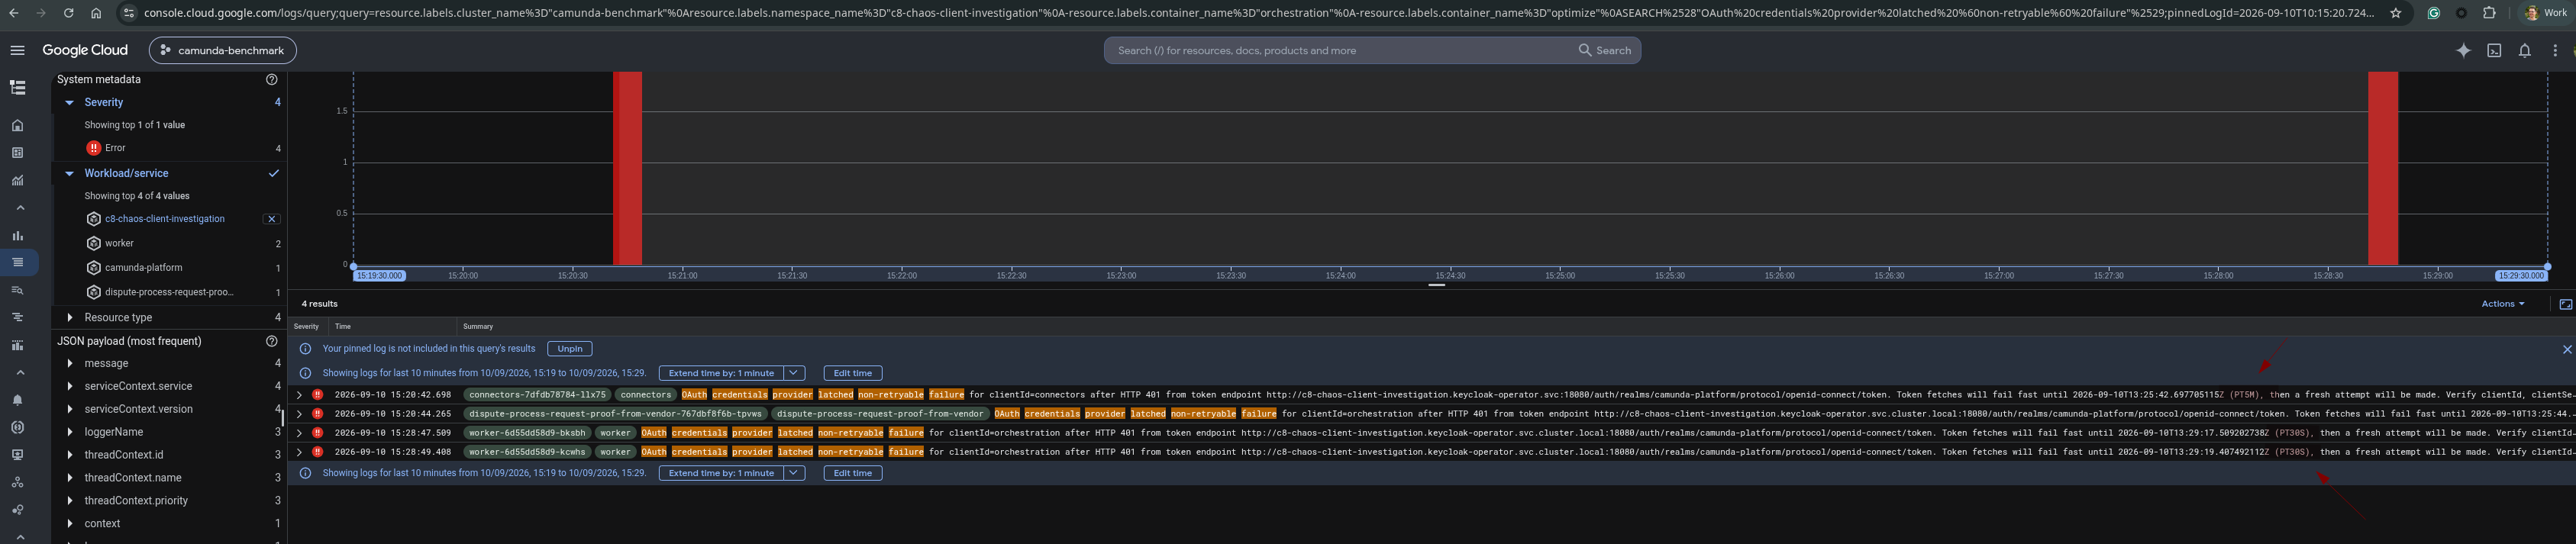
Task: Click the bottom Edit time button
Action: [853, 473]
